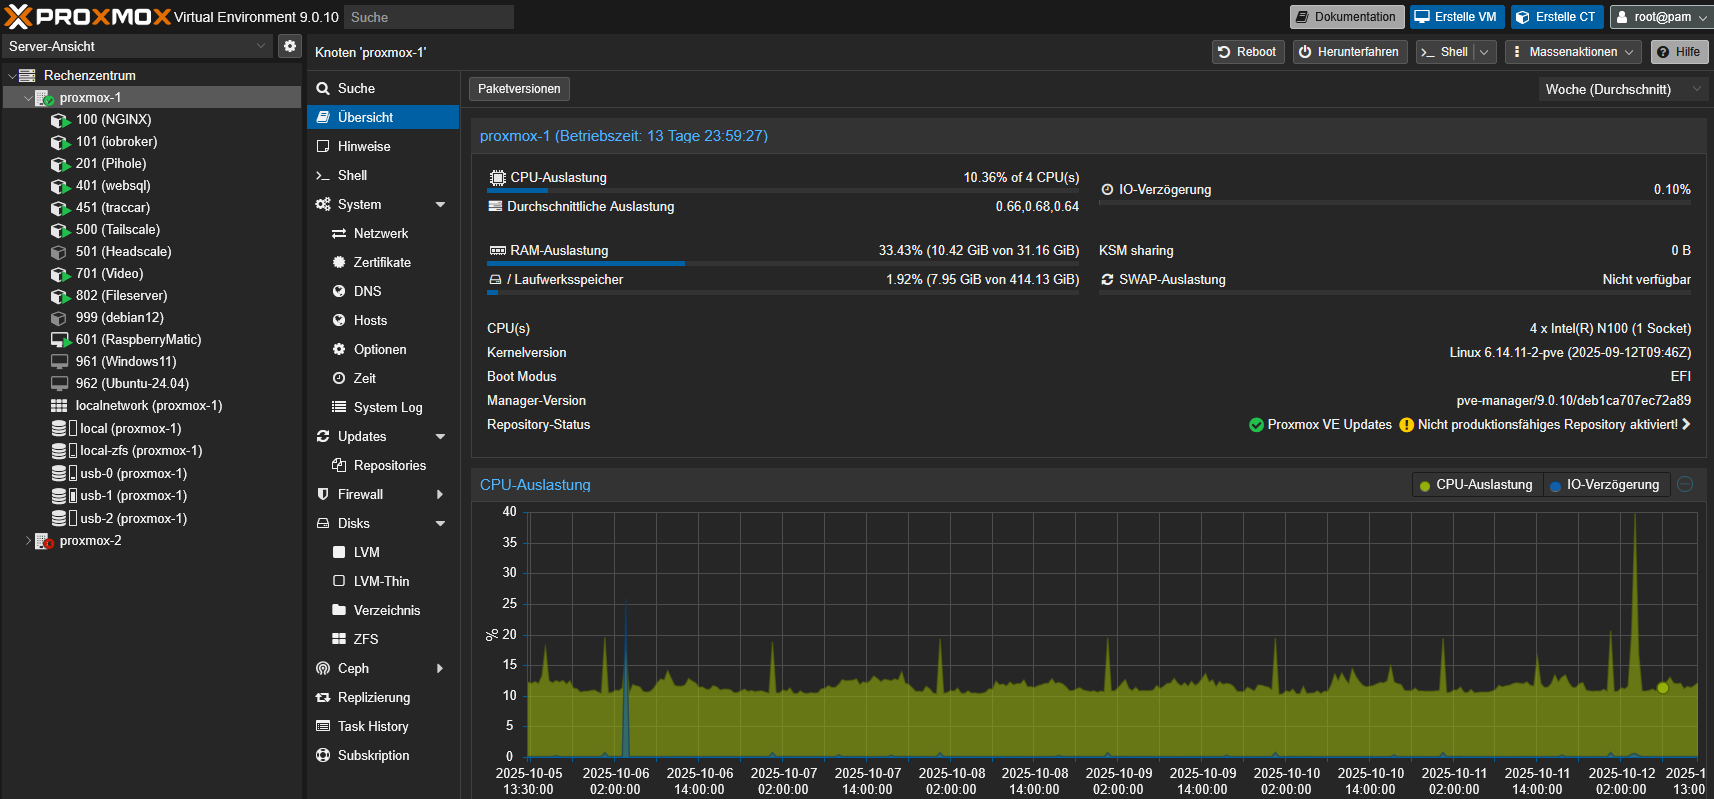Click the circular minus icon on CPU chart
Screen dimensions: 1714x799
[x=1685, y=485]
